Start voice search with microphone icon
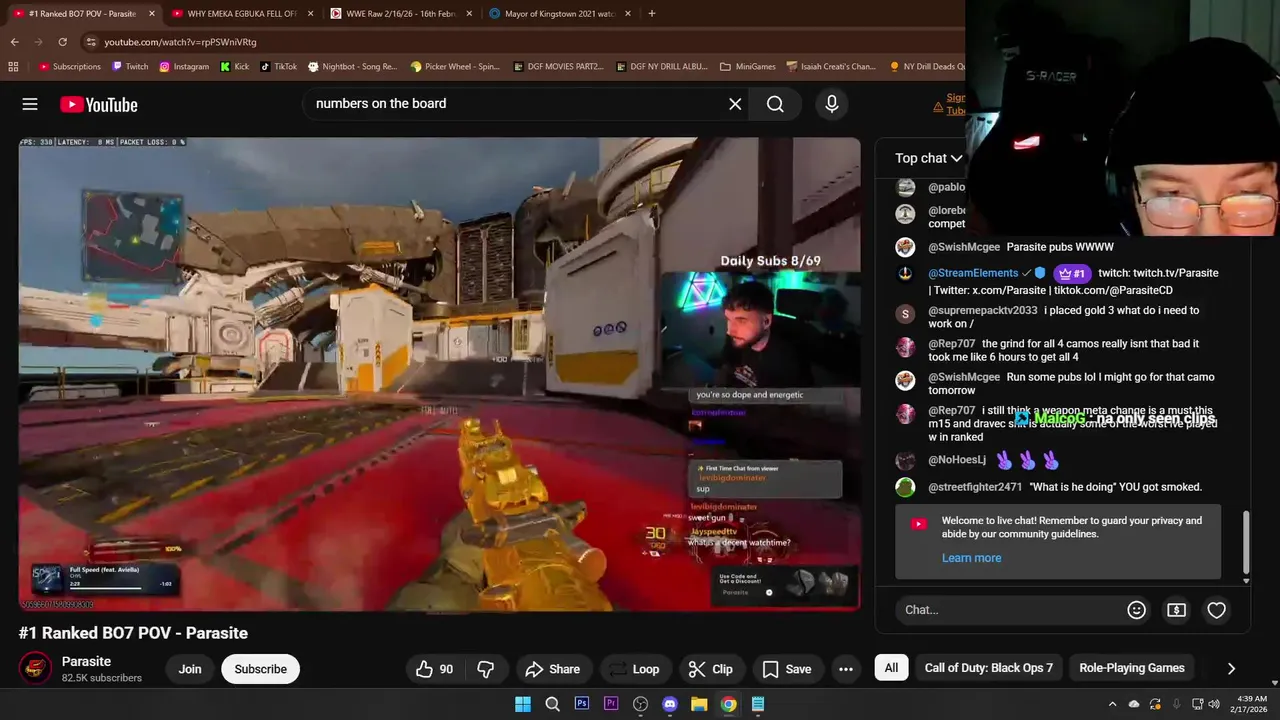 coord(831,104)
